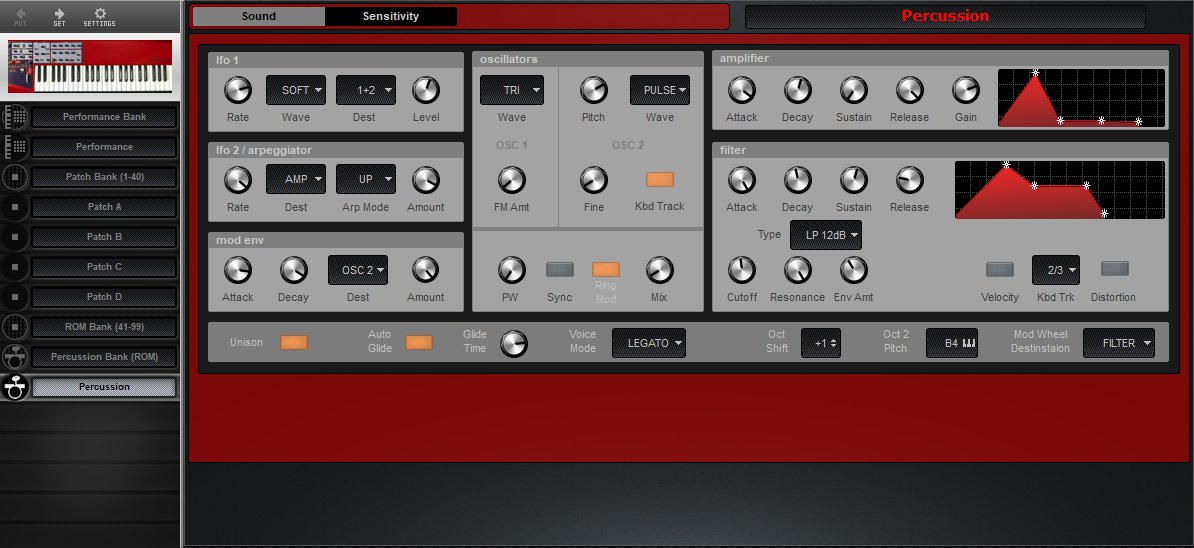The height and width of the screenshot is (548, 1194).
Task: Click the filter Cutoff knob
Action: tap(741, 270)
